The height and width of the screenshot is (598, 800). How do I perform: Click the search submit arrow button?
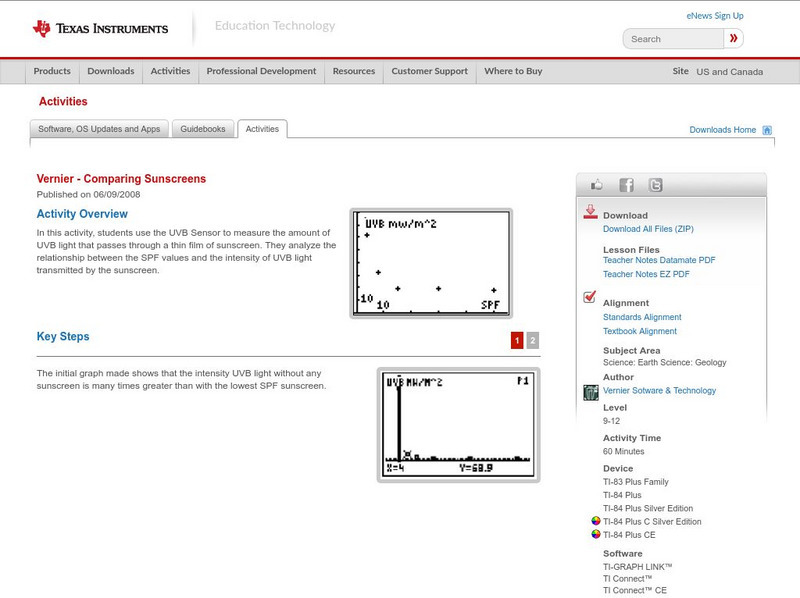(734, 38)
